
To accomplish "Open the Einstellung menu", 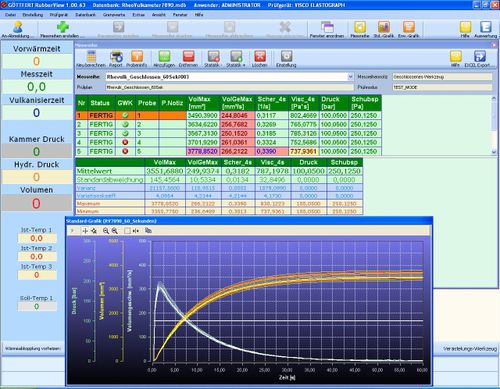I will pyautogui.click(x=33, y=15).
